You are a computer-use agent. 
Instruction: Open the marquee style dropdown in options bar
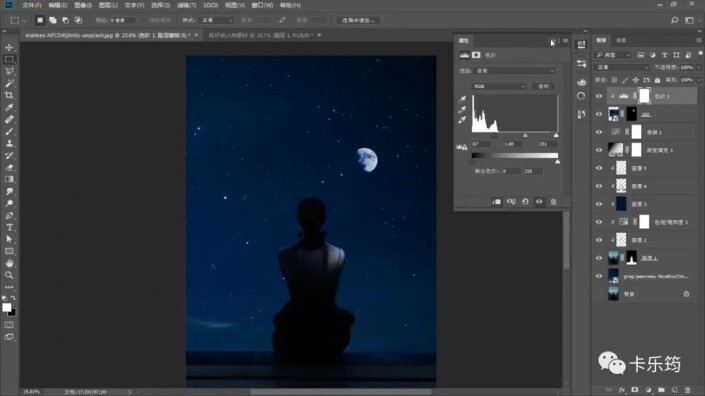217,20
